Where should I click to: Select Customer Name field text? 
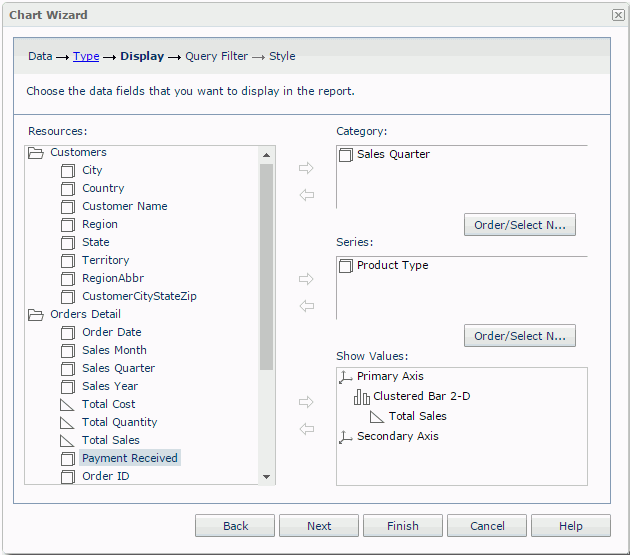pos(125,206)
